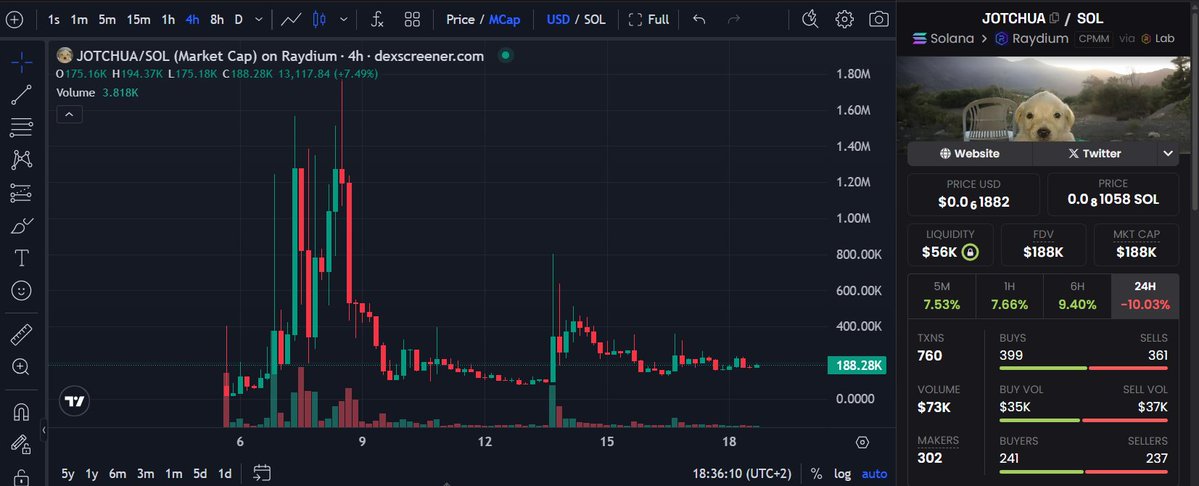
Task: Expand the timeframe dropdown chevron
Action: coord(259,20)
